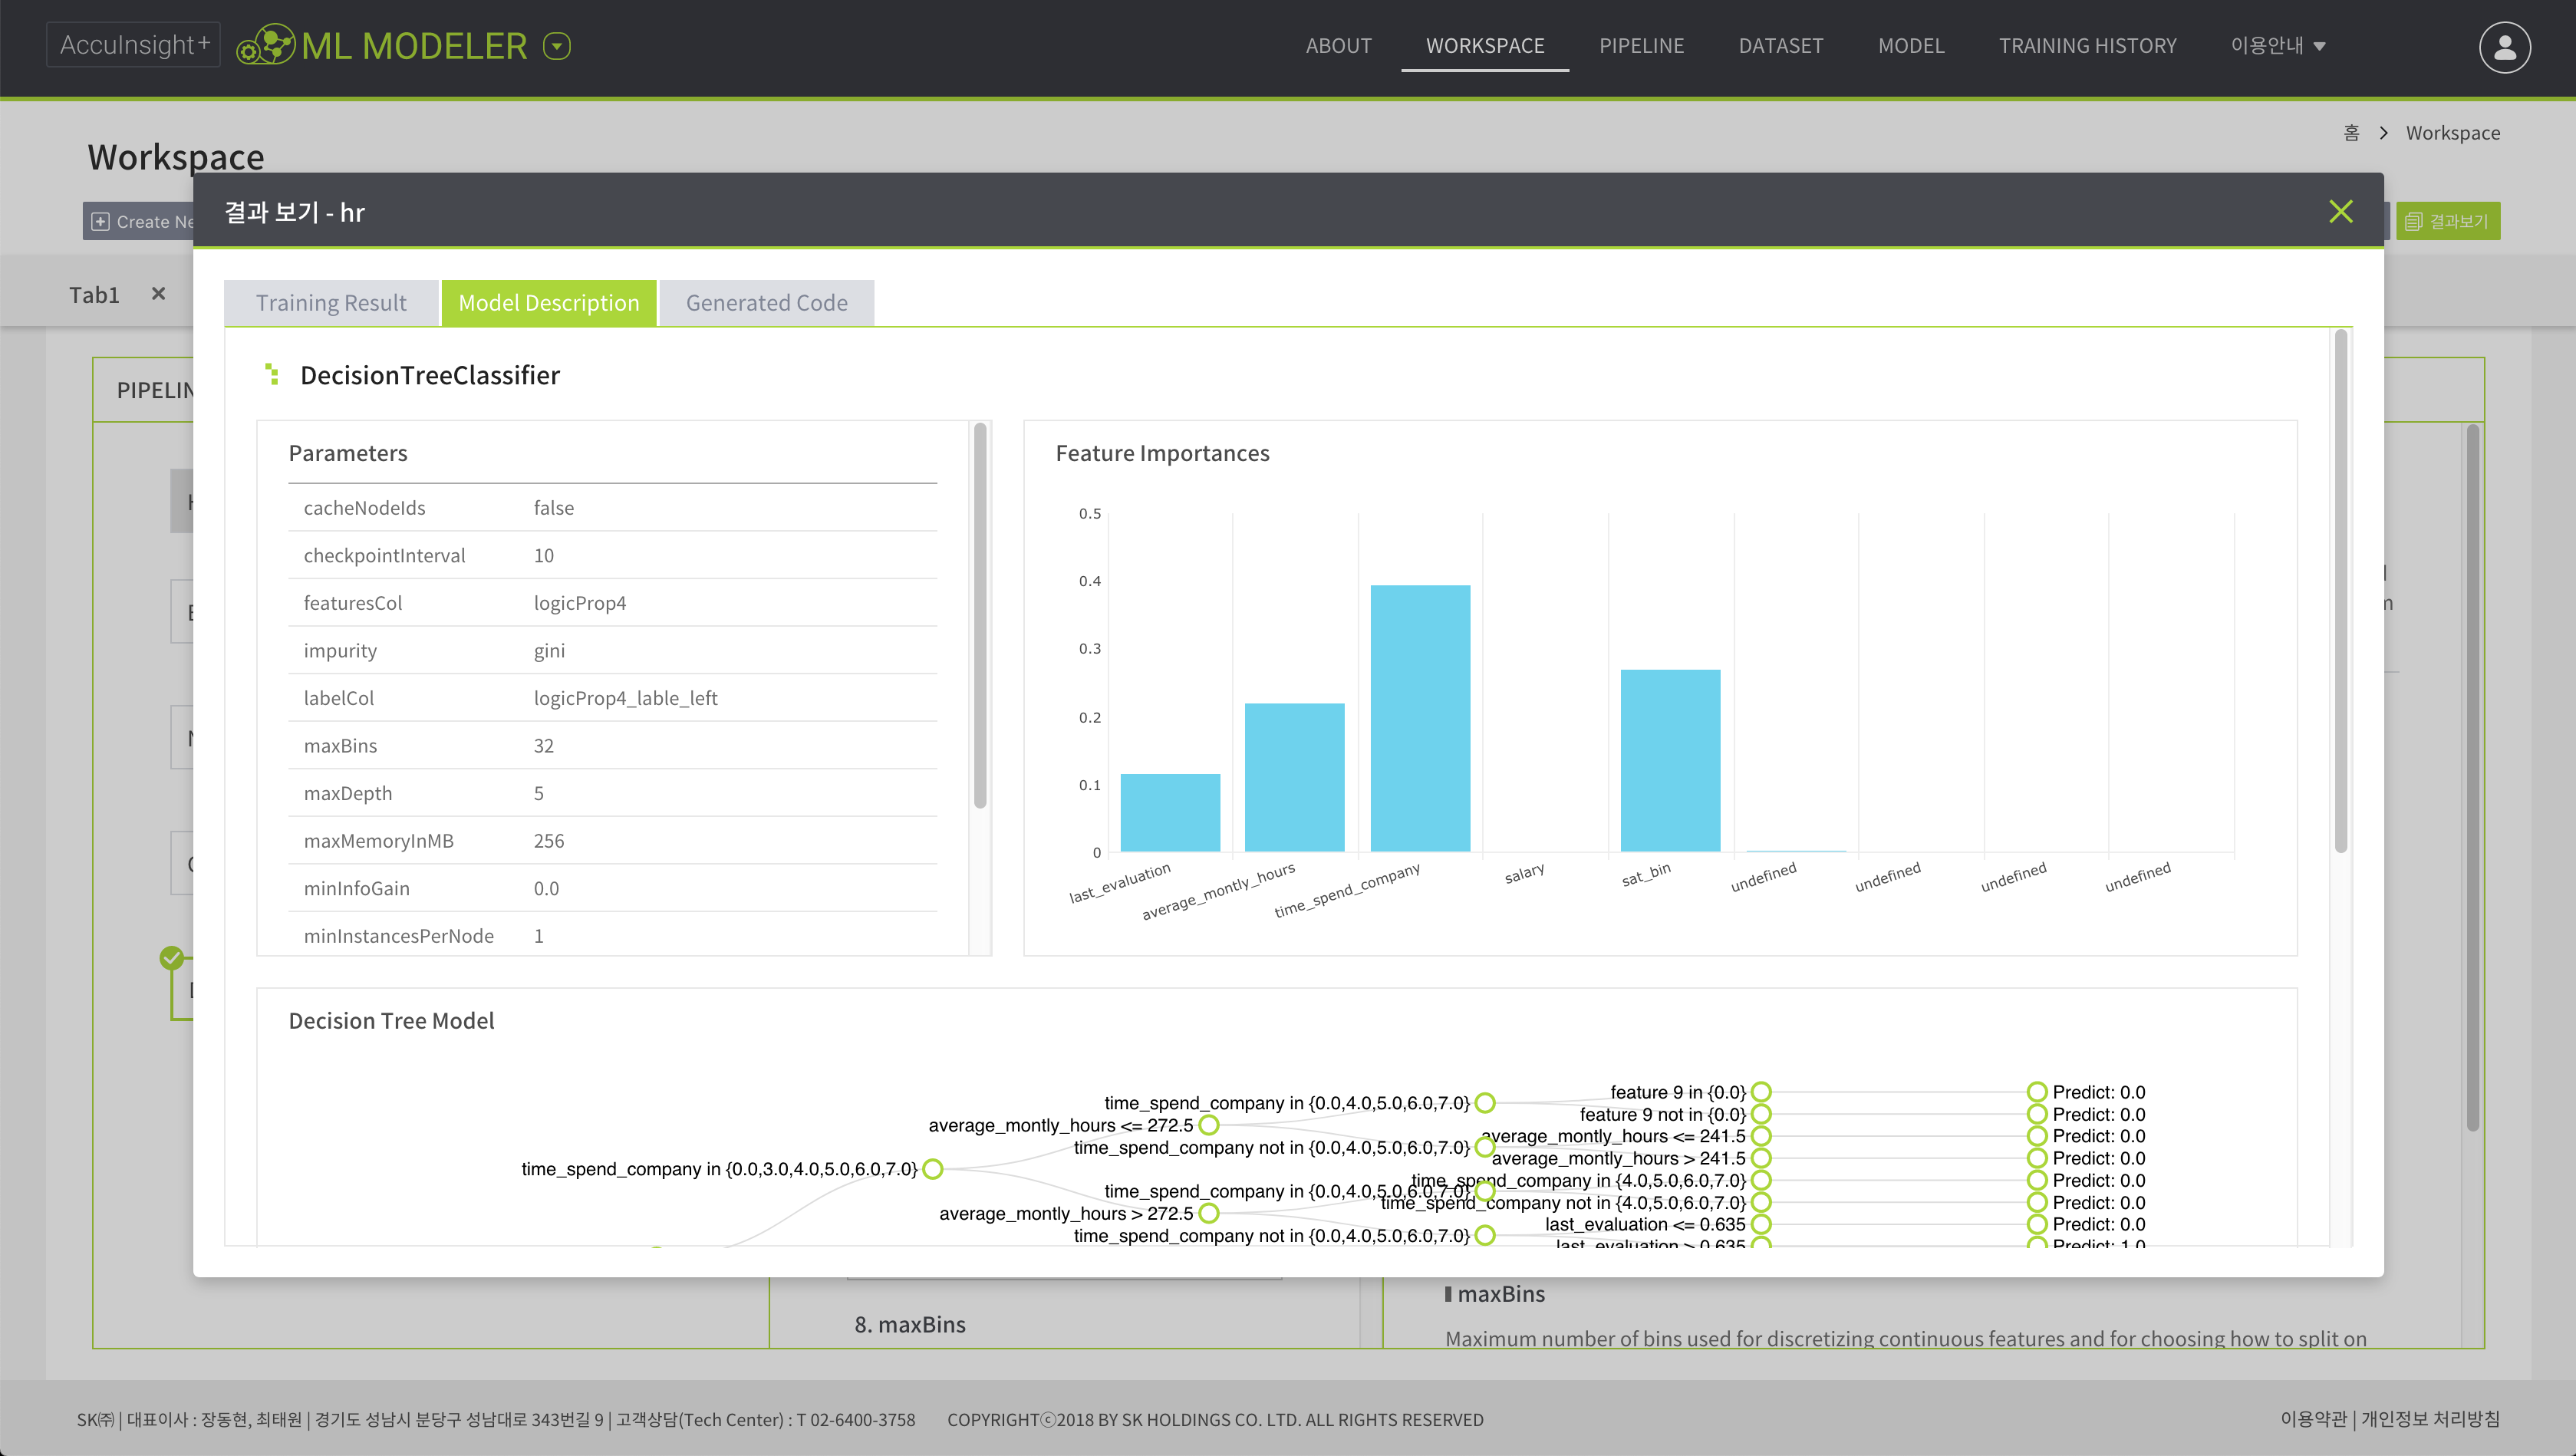Screen dimensions: 2576x1456
Task: Click the workspace scrollbar behind dialog
Action: tap(2472, 777)
